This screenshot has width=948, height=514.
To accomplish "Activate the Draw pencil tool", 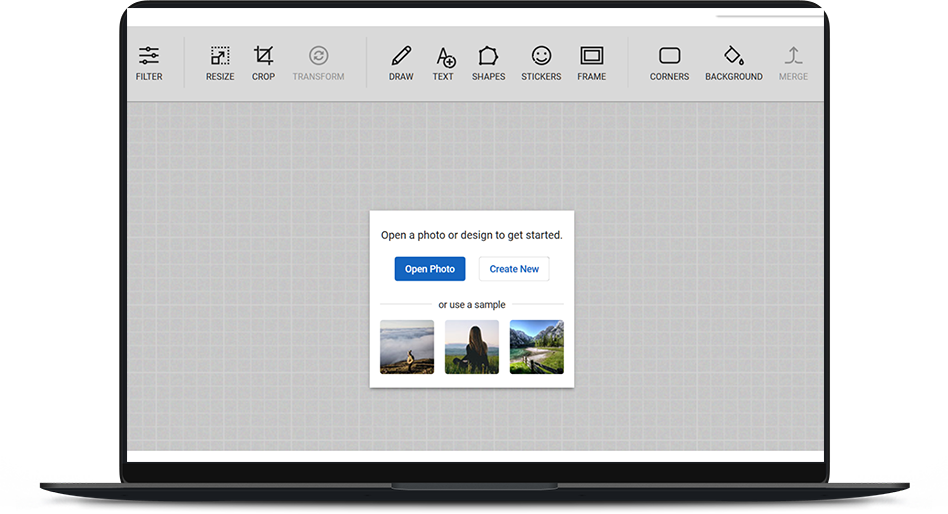I will coord(401,63).
